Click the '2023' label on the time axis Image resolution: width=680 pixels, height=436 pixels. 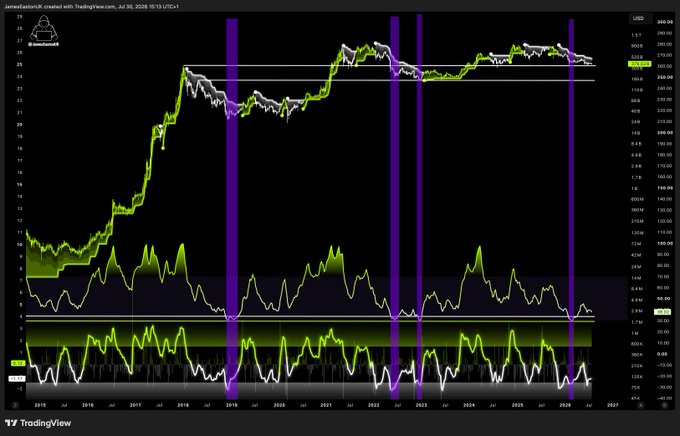pos(422,405)
